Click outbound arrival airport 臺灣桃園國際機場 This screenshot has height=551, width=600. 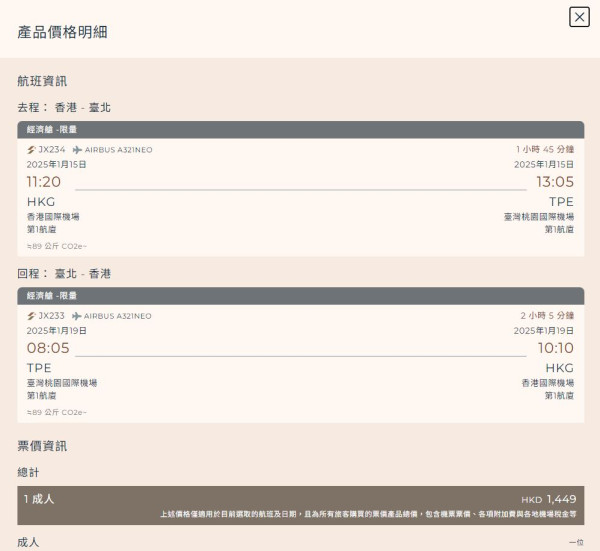click(539, 217)
